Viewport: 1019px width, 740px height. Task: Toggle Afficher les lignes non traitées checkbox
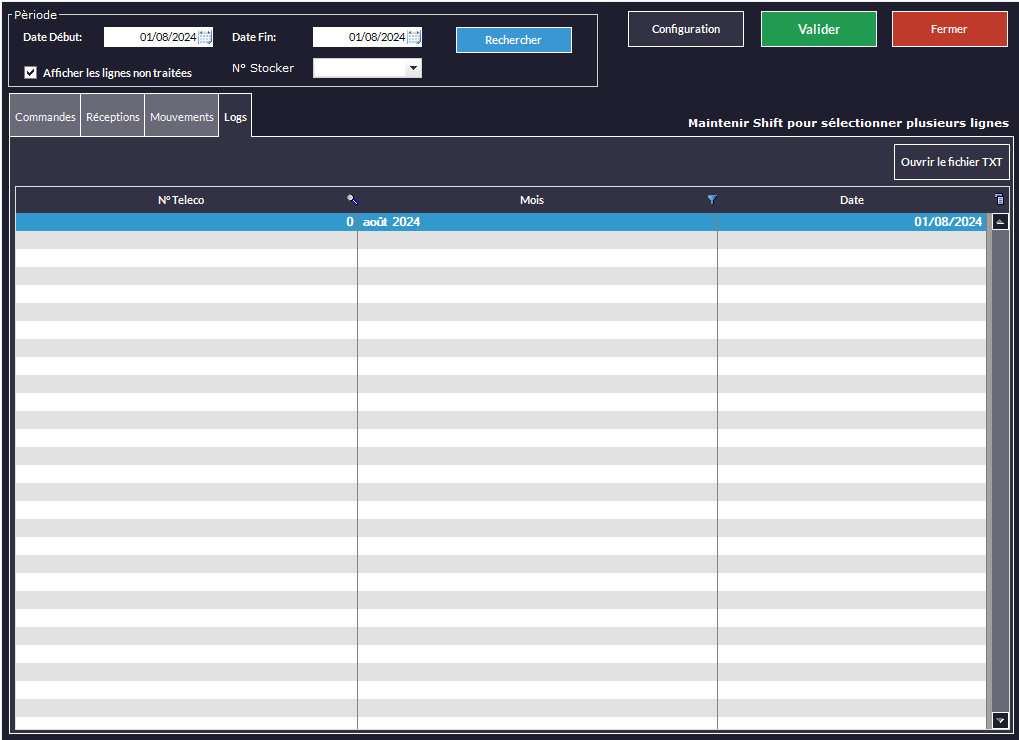pos(30,72)
